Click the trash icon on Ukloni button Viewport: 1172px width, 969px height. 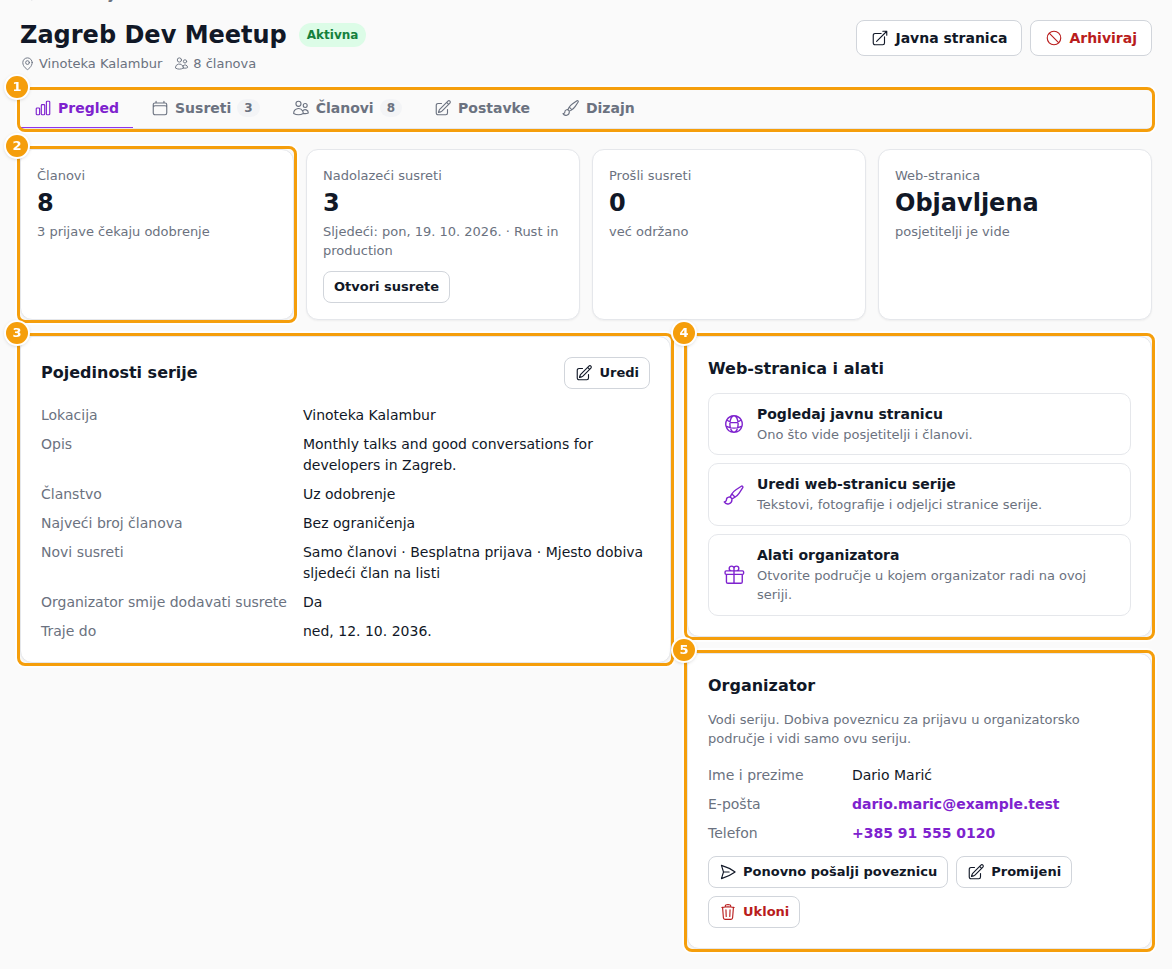tap(727, 912)
